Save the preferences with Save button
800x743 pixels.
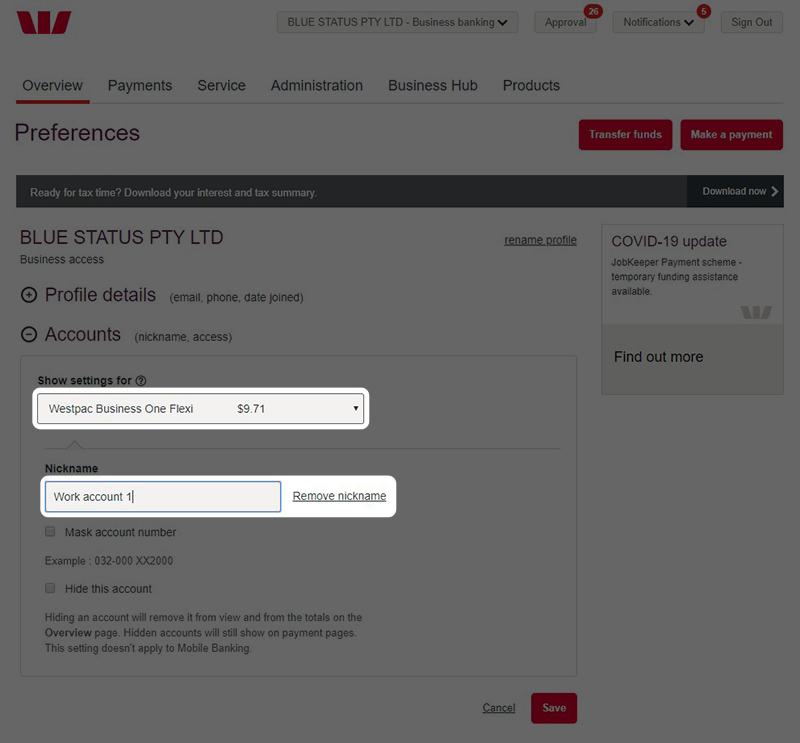(x=554, y=708)
